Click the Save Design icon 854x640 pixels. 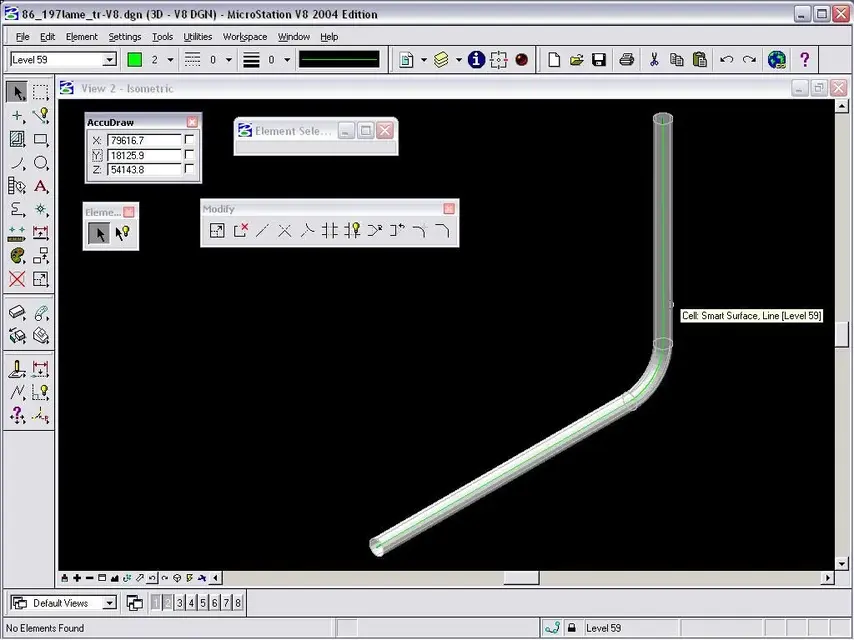599,60
